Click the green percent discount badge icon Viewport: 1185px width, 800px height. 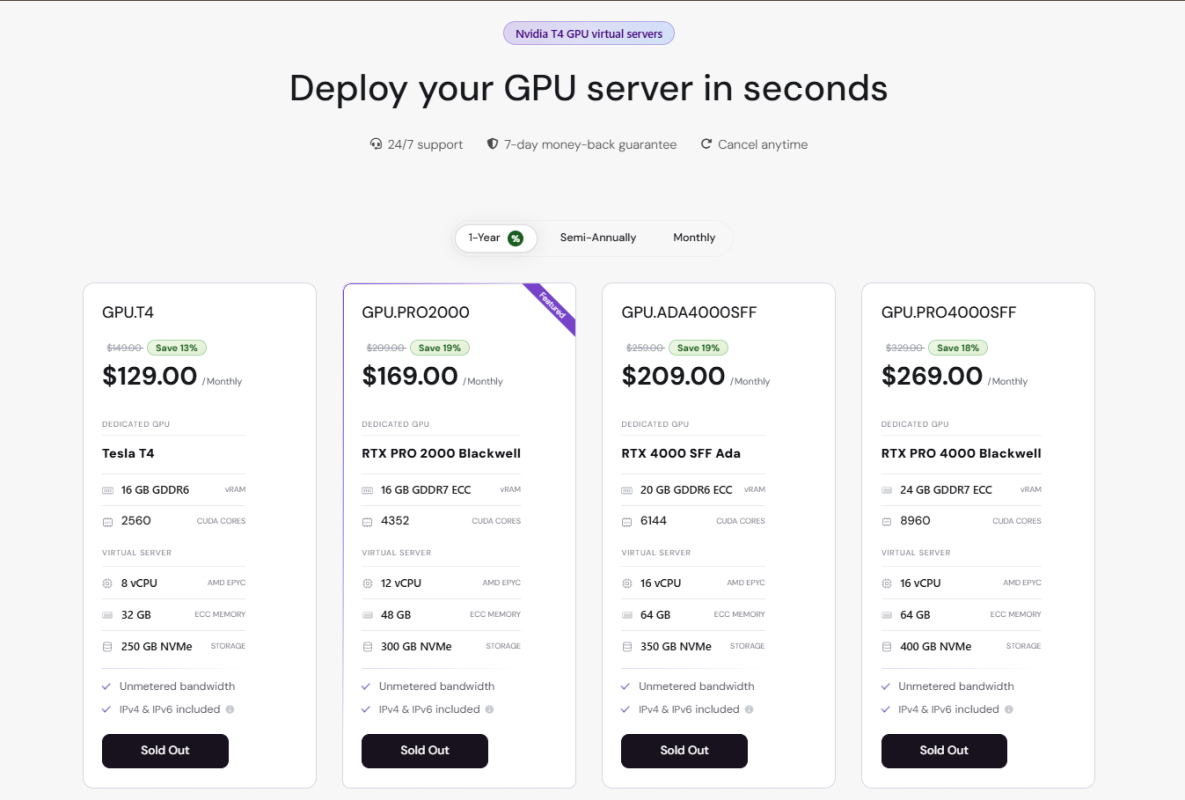515,239
